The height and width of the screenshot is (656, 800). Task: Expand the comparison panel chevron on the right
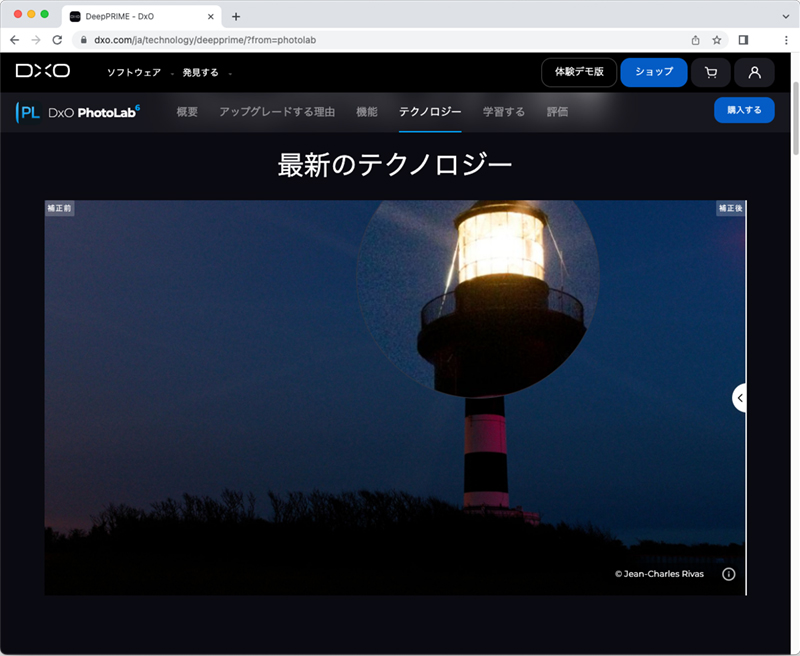[x=738, y=397]
